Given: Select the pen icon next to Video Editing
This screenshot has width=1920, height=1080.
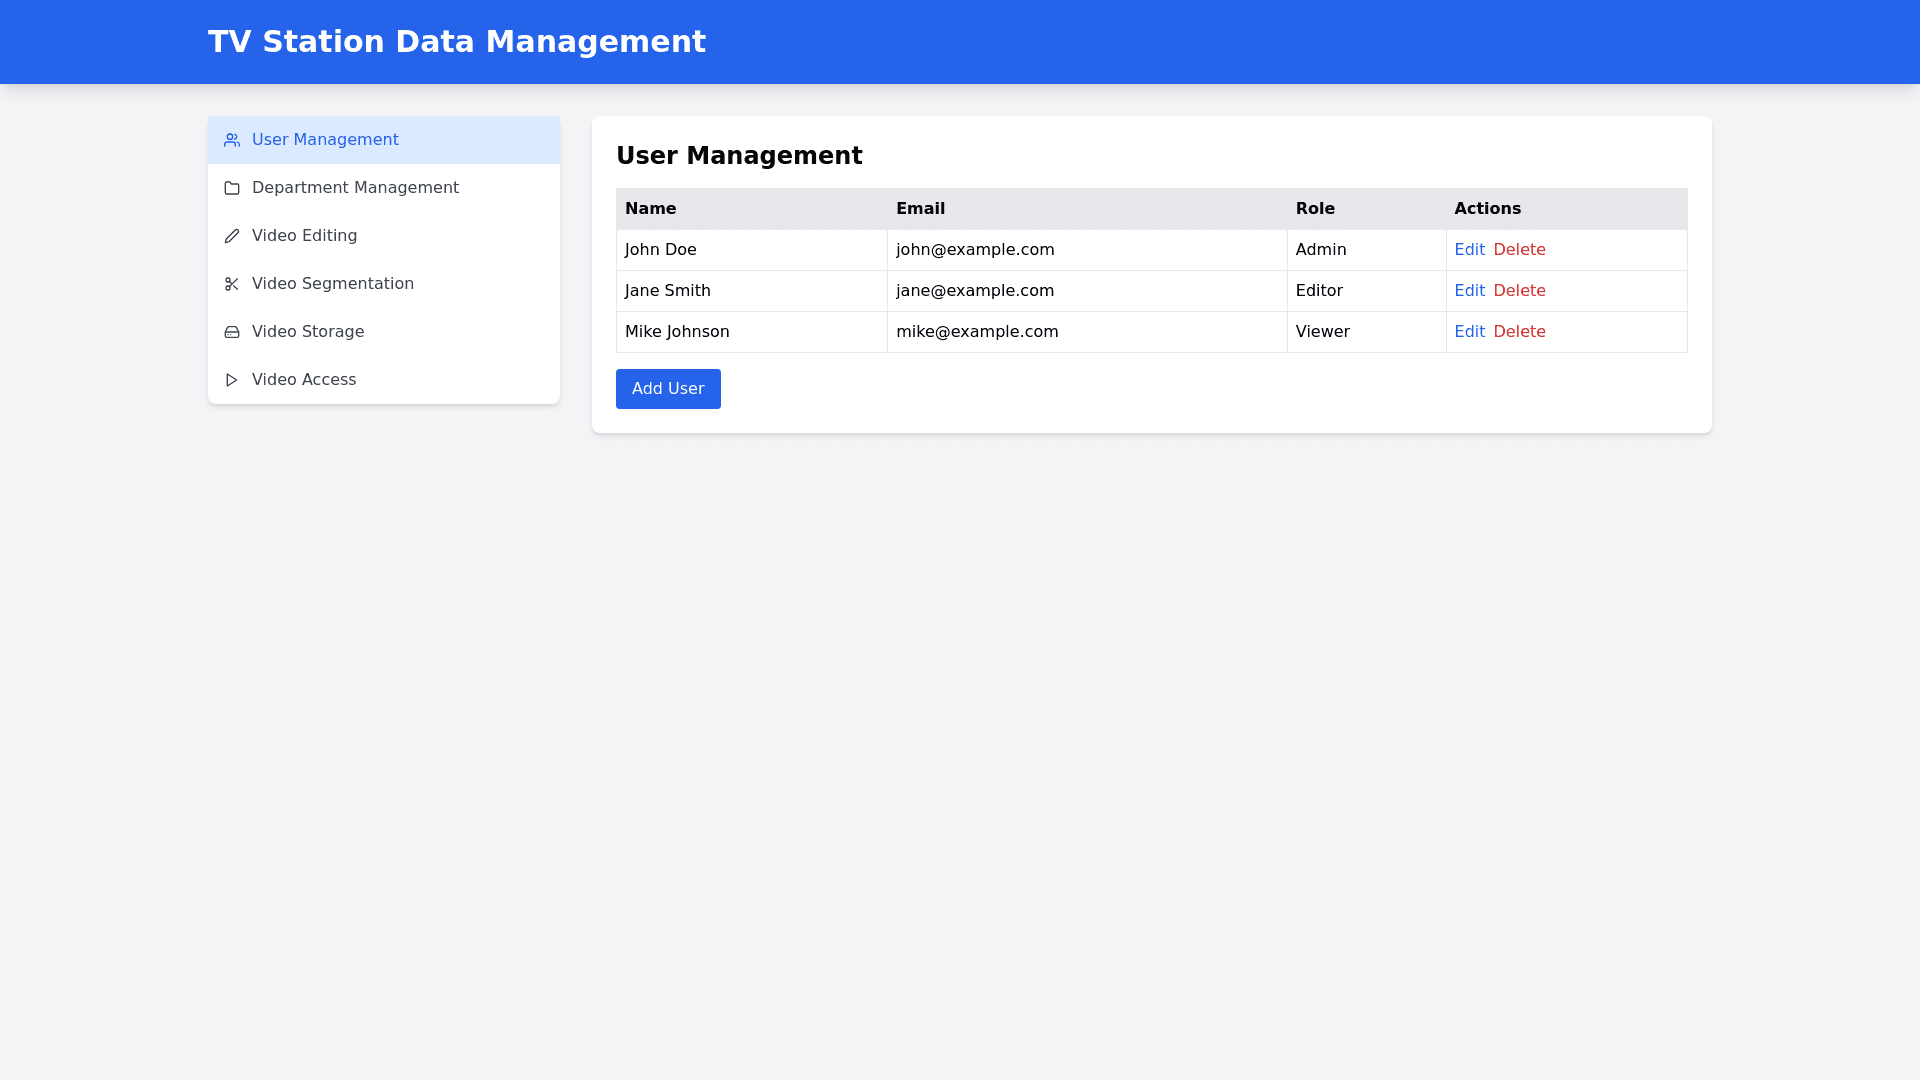Looking at the screenshot, I should [231, 236].
